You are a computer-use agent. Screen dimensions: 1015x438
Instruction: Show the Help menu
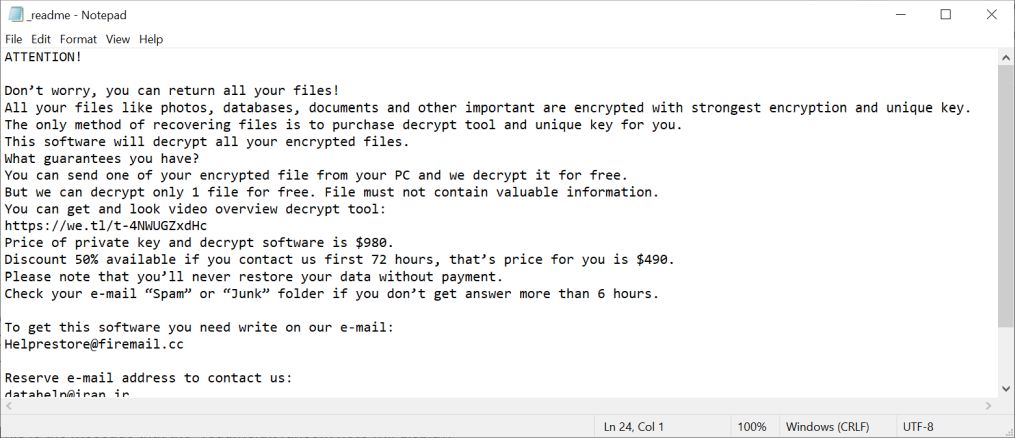click(151, 39)
